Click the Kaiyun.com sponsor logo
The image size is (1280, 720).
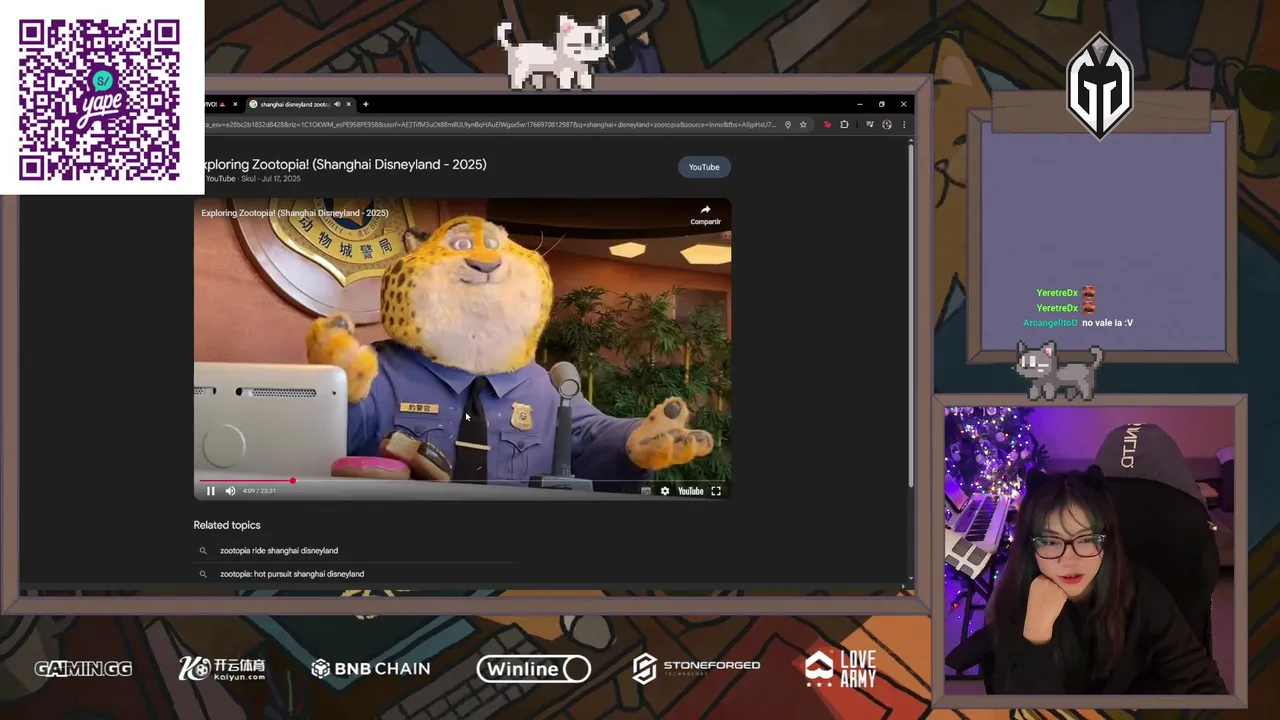coord(222,669)
